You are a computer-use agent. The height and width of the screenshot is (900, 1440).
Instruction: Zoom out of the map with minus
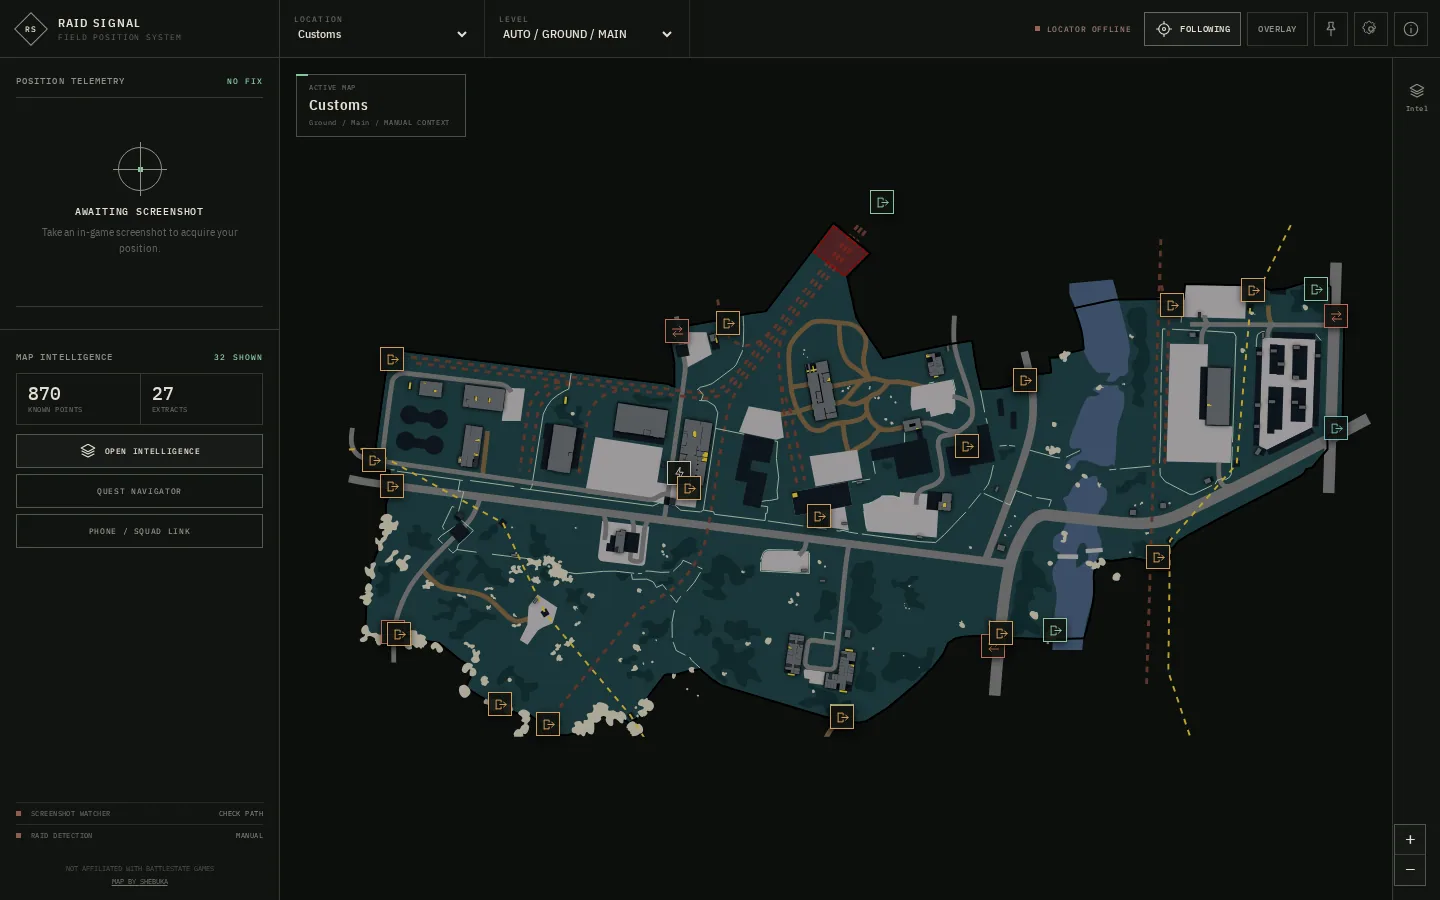click(x=1410, y=870)
